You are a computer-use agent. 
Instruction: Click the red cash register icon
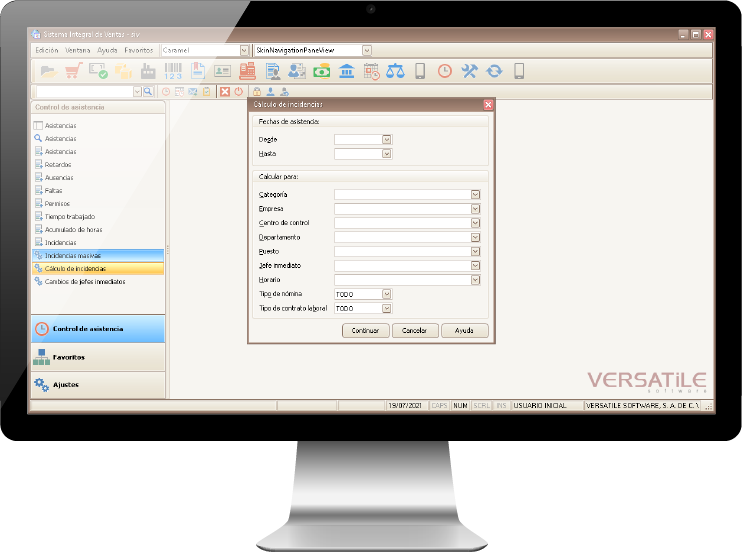point(247,71)
